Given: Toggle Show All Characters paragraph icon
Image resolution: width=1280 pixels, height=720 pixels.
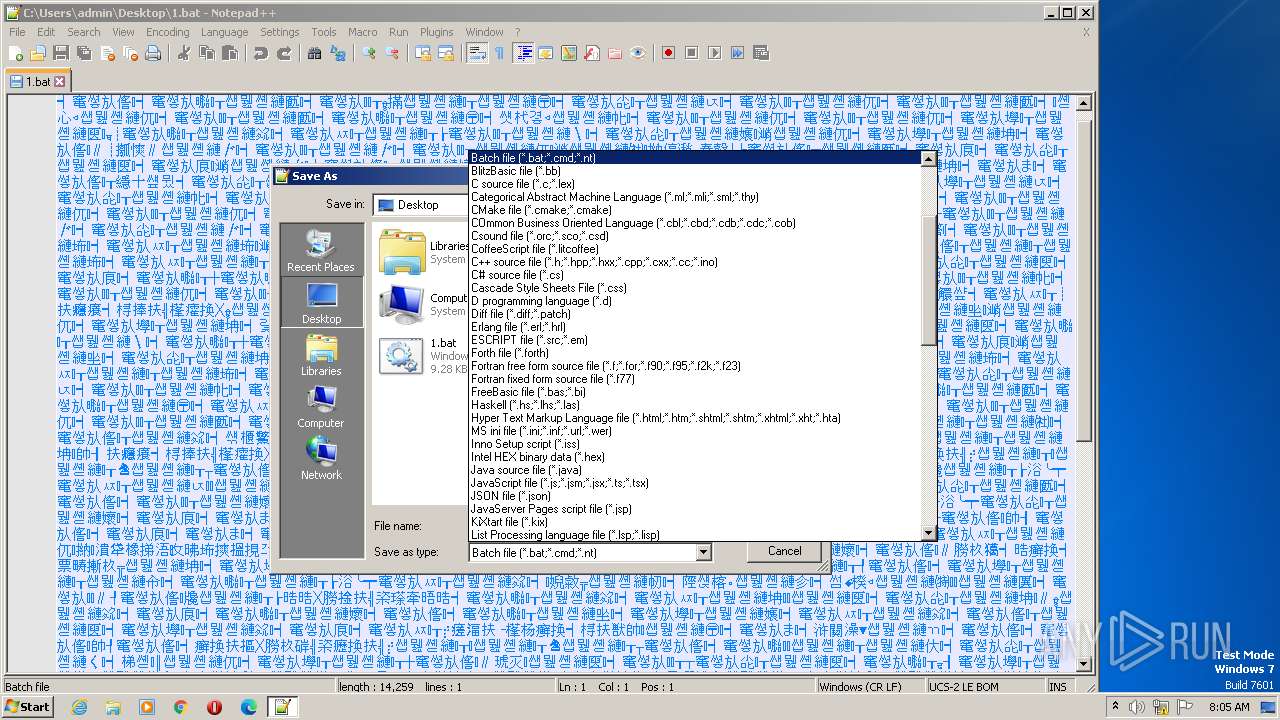Looking at the screenshot, I should (x=500, y=53).
